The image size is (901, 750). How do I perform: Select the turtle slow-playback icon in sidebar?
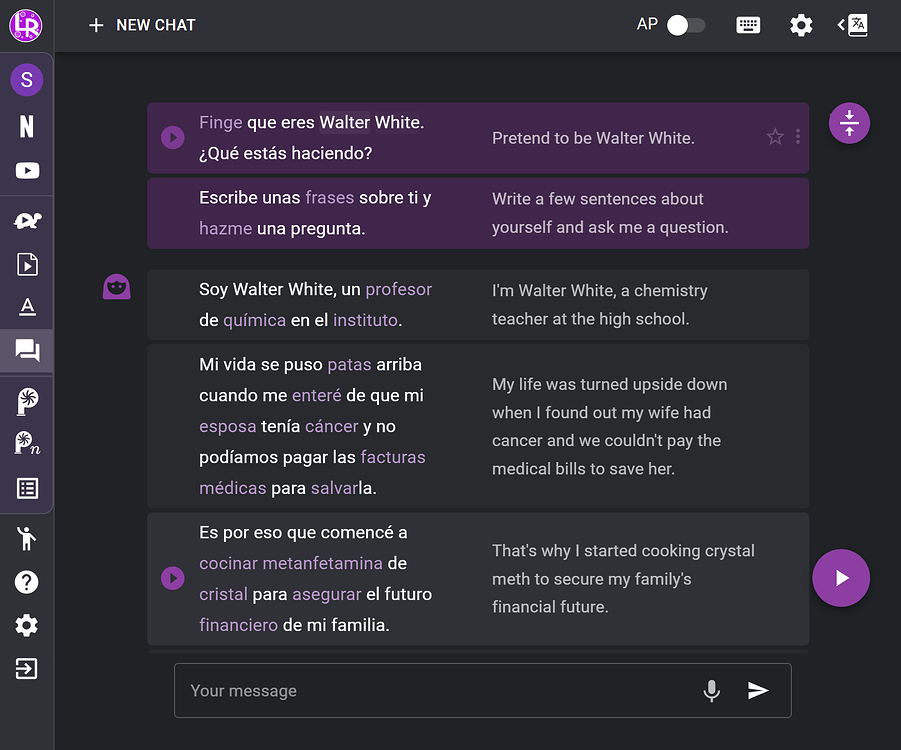[x=26, y=220]
